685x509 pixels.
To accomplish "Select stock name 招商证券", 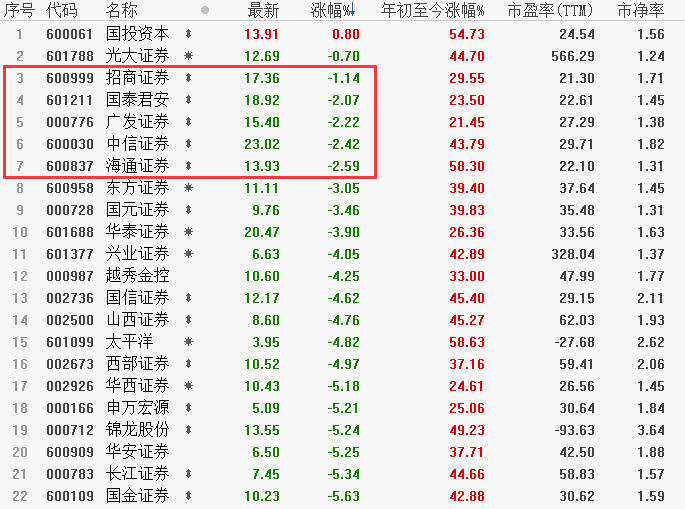I will pyautogui.click(x=137, y=78).
